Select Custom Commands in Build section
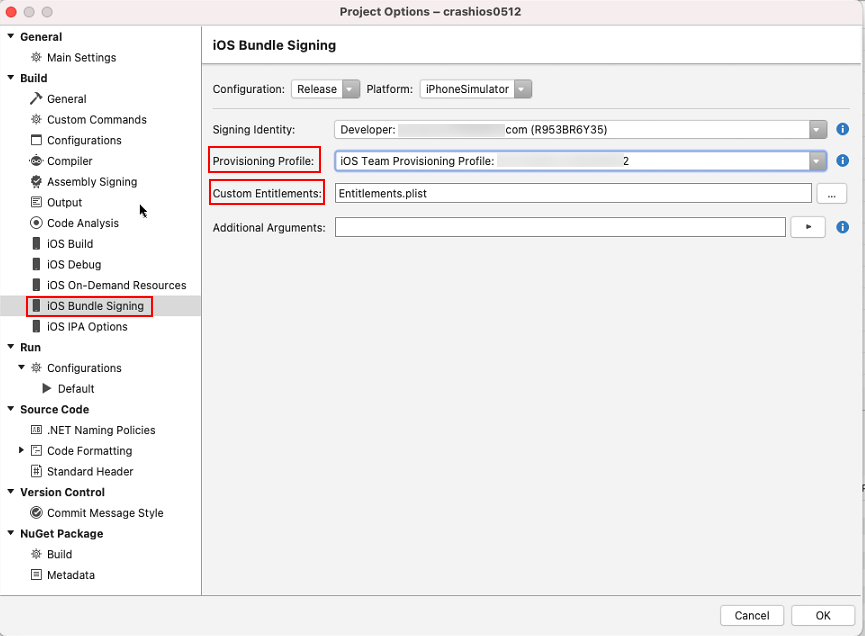This screenshot has height=636, width=865. coord(96,120)
